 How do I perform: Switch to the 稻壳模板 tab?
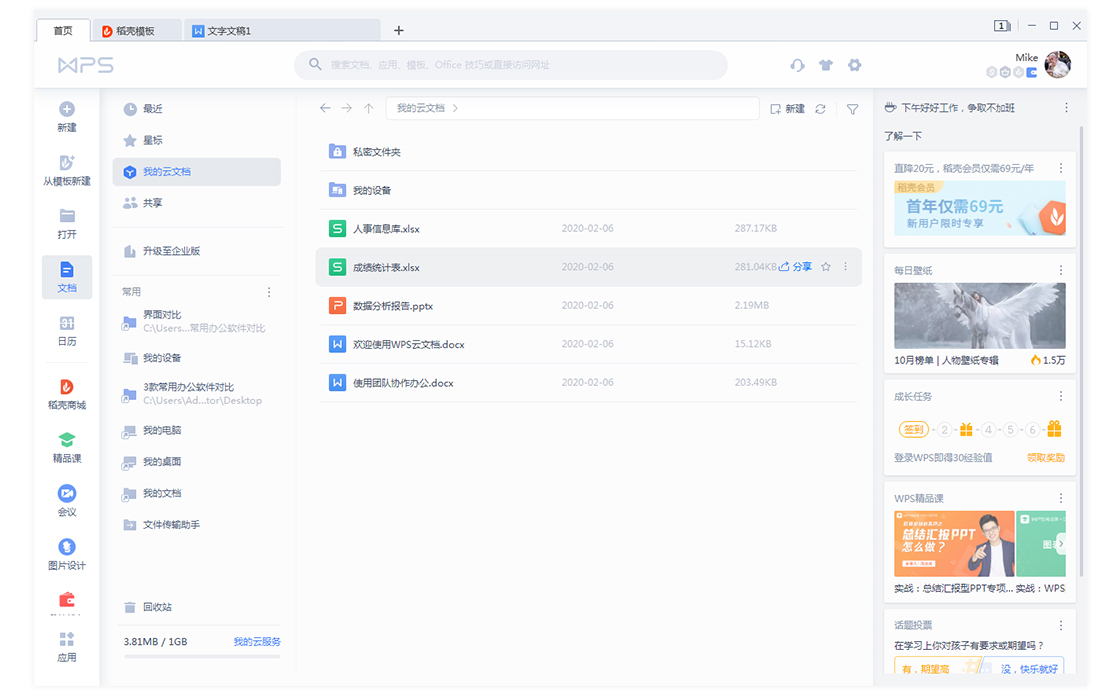(x=136, y=31)
